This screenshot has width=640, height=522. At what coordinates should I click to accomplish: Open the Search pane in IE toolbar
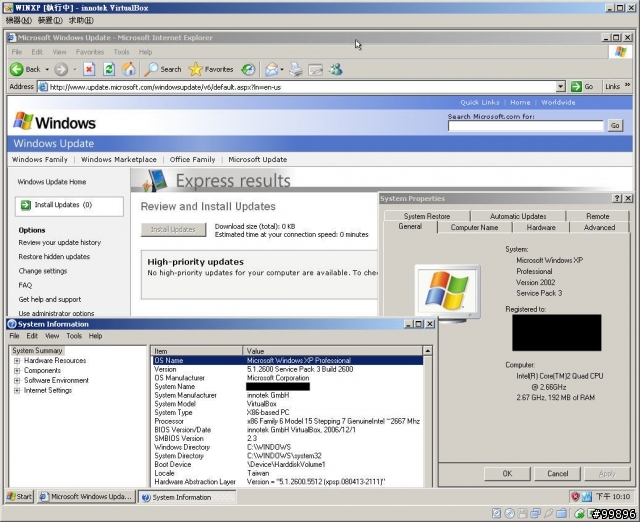(x=163, y=69)
